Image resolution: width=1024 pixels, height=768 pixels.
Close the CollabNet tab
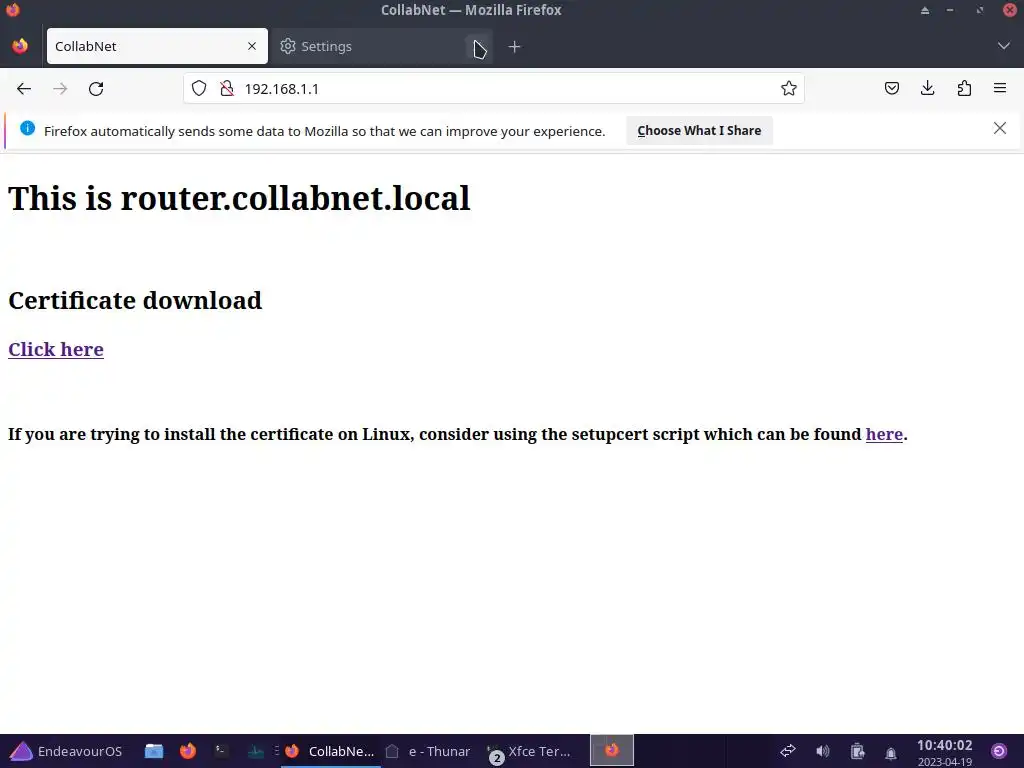(252, 46)
